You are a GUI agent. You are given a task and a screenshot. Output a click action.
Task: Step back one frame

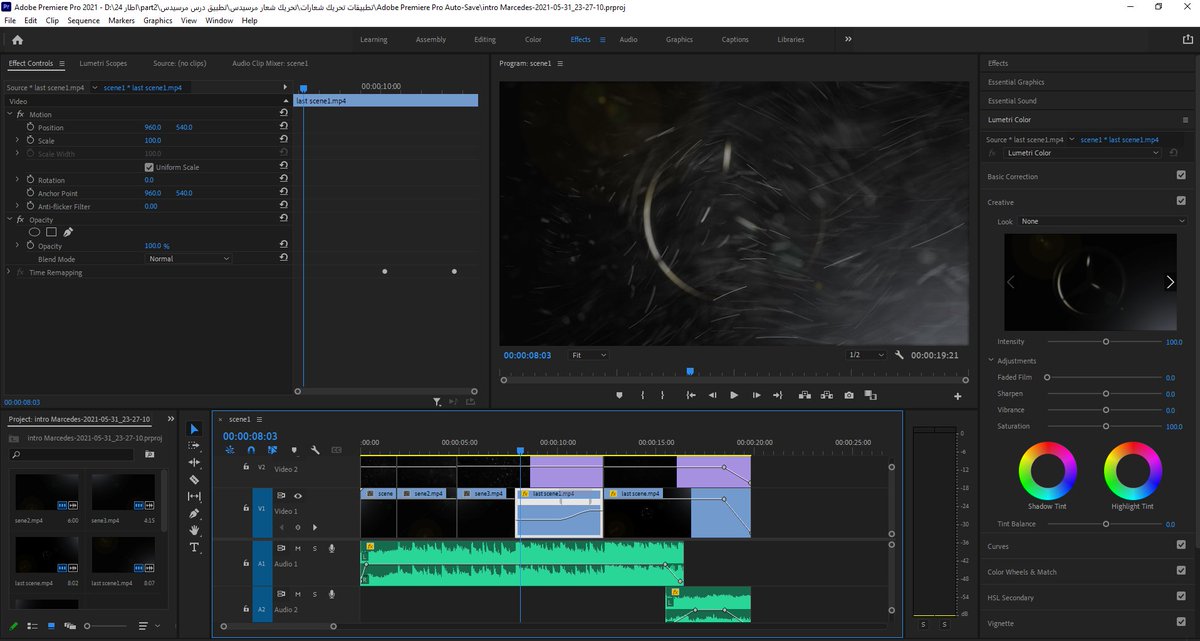[712, 395]
